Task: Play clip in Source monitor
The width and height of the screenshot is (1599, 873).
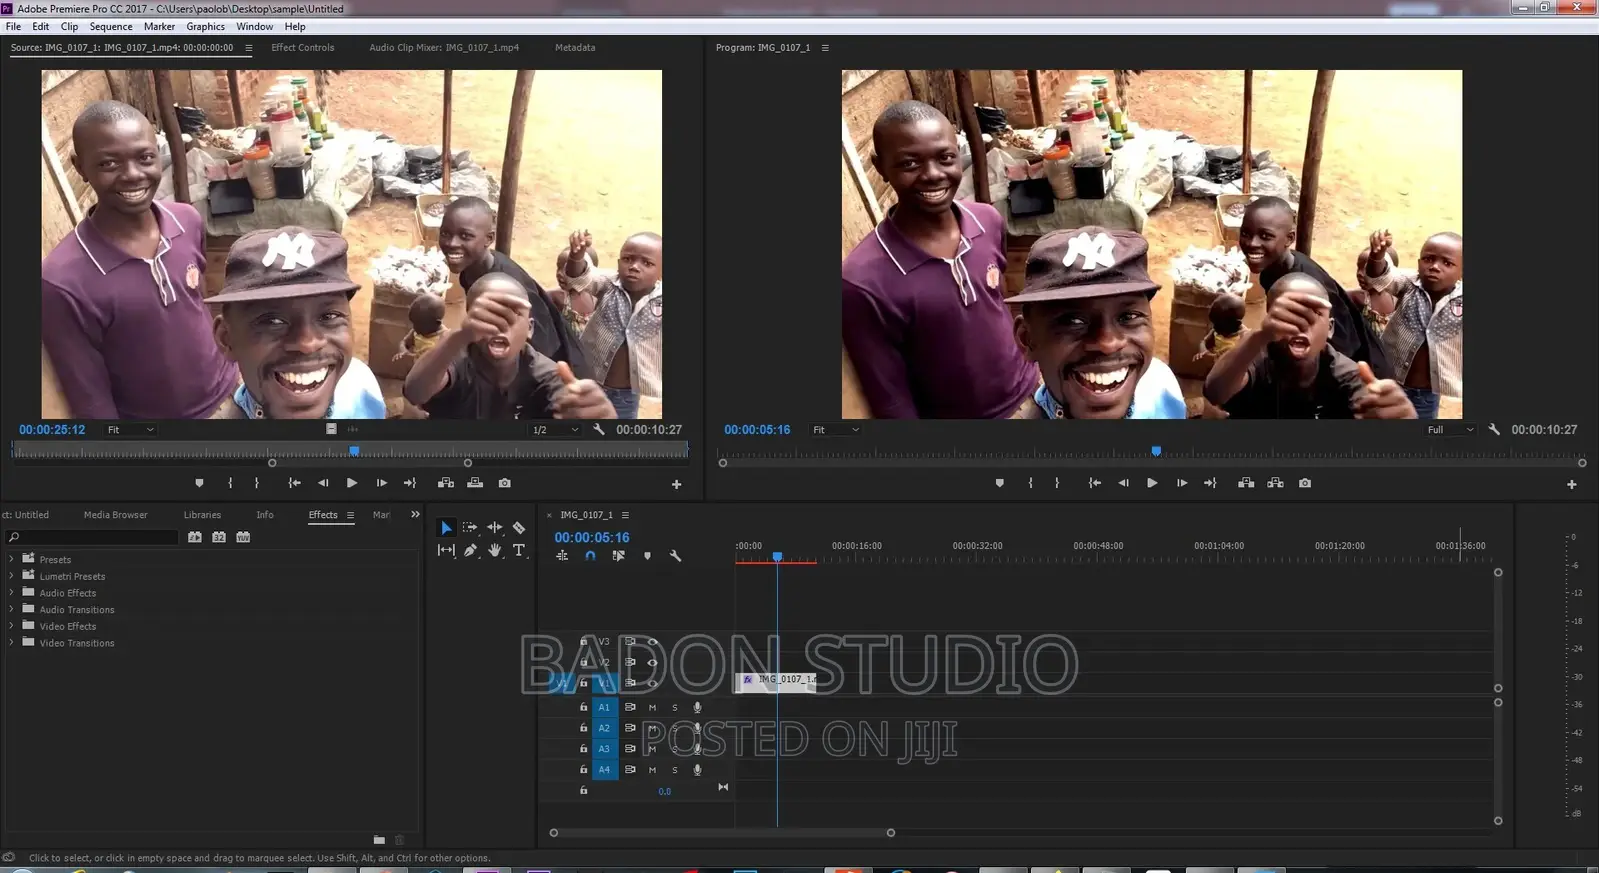Action: 352,483
